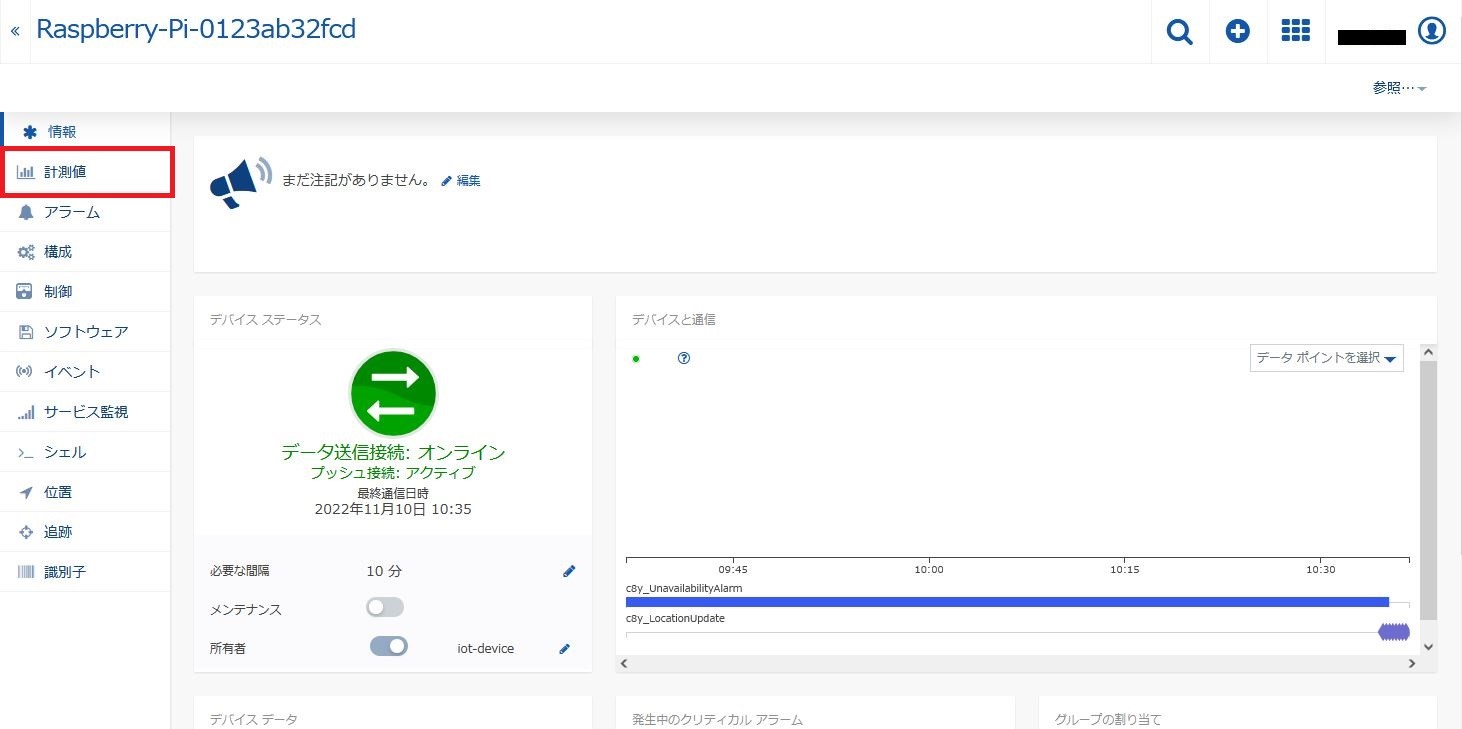Open the user profile icon
Screen dimensions: 1462x729
coord(1432,32)
